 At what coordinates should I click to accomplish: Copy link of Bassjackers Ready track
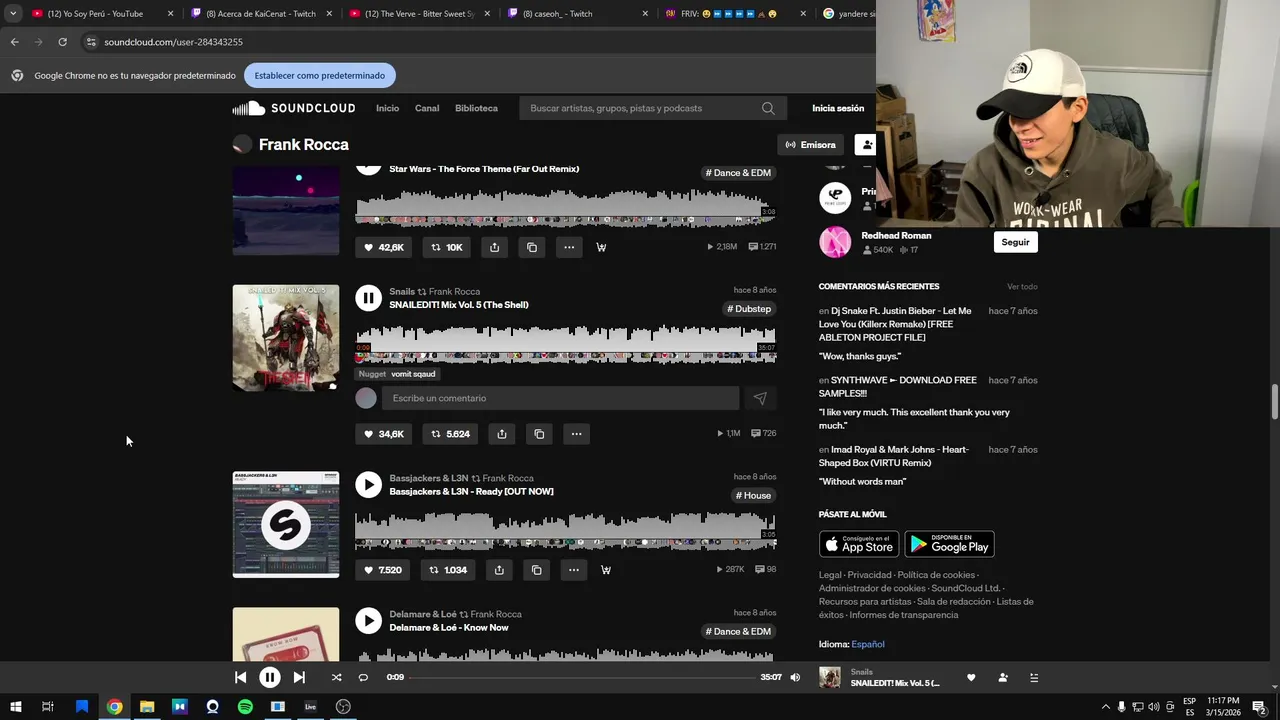[x=536, y=570]
